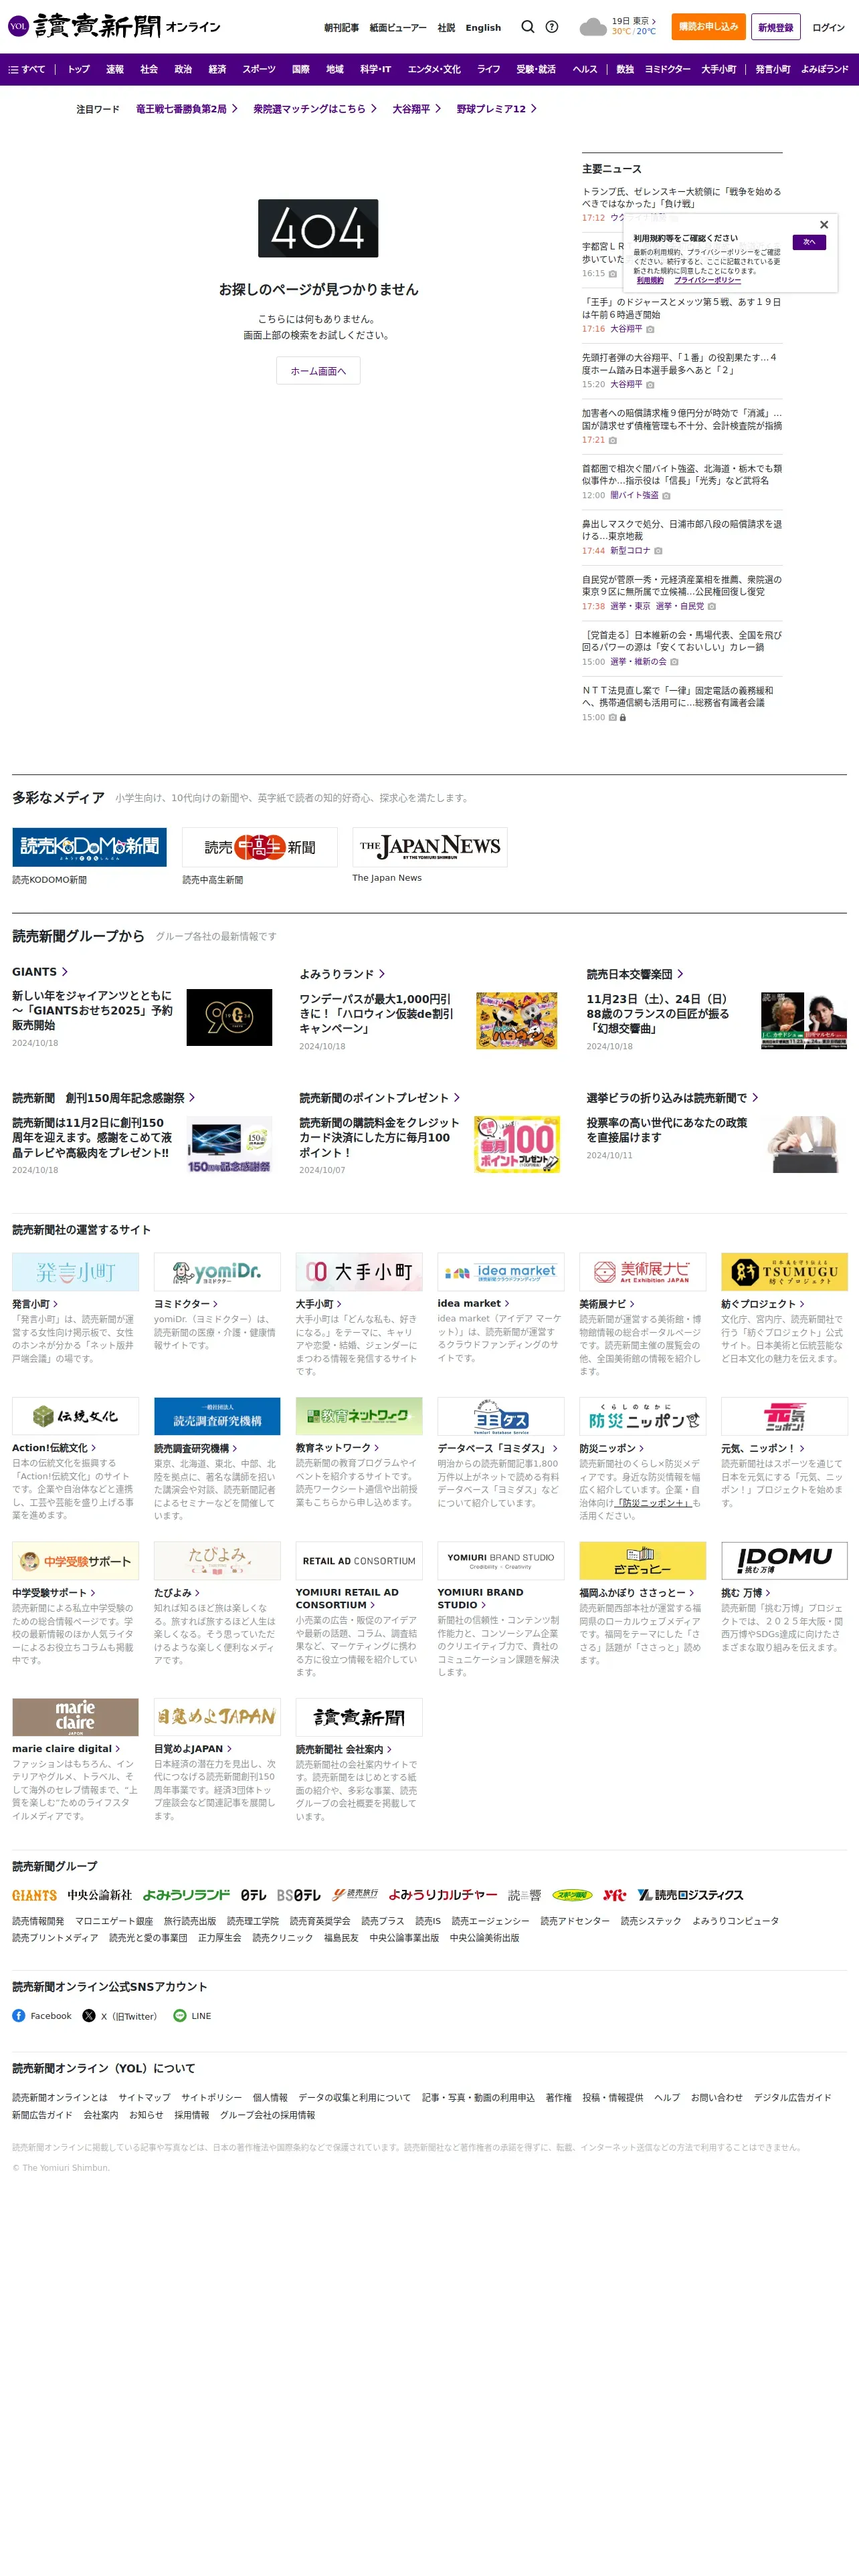Open the 紙面ビューアー header link
The width and height of the screenshot is (859, 2576).
coord(398,28)
